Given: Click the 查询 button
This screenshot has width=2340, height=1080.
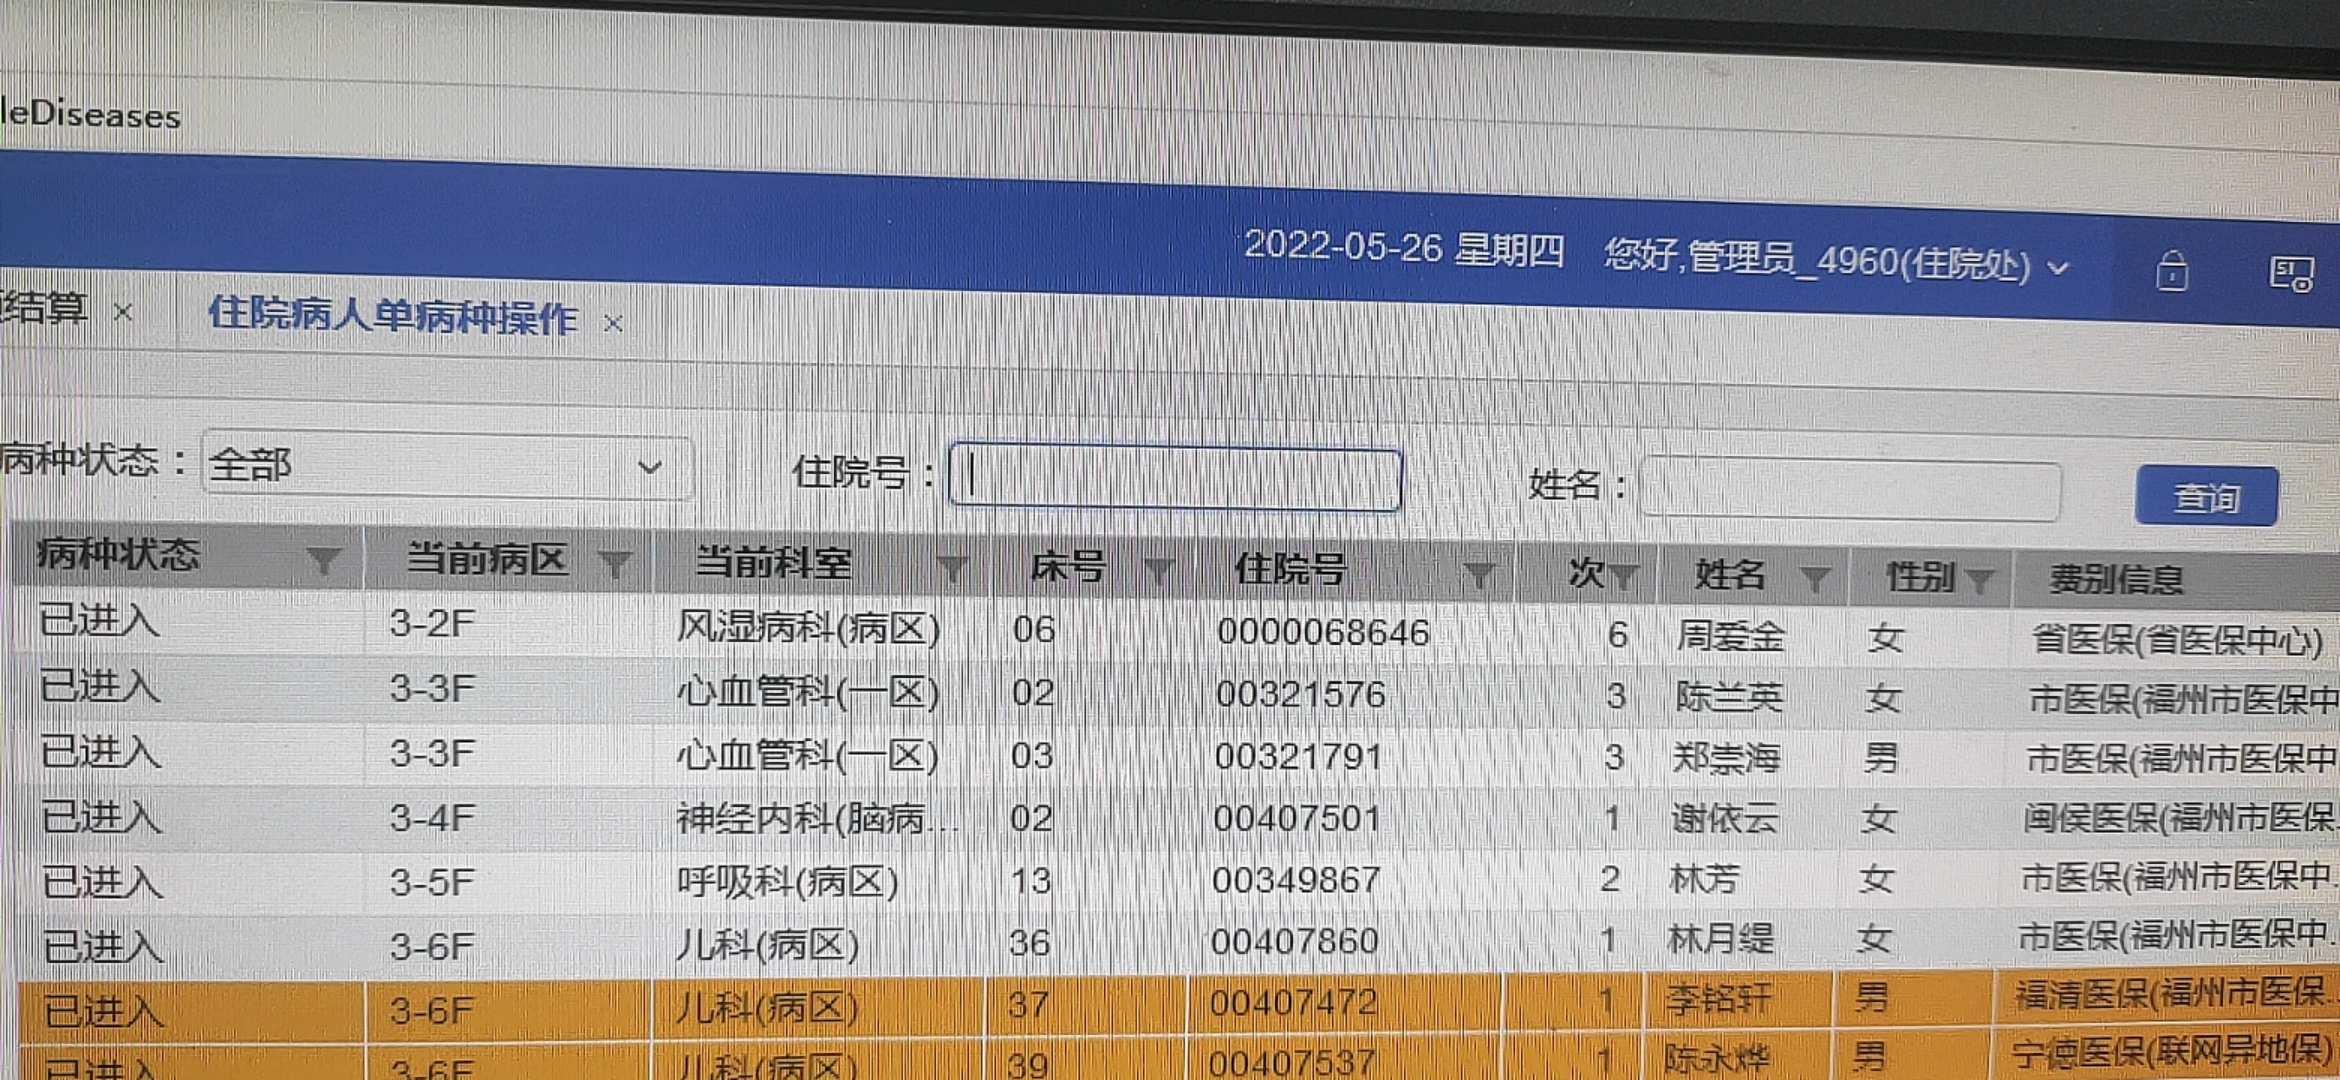Looking at the screenshot, I should click(2205, 496).
